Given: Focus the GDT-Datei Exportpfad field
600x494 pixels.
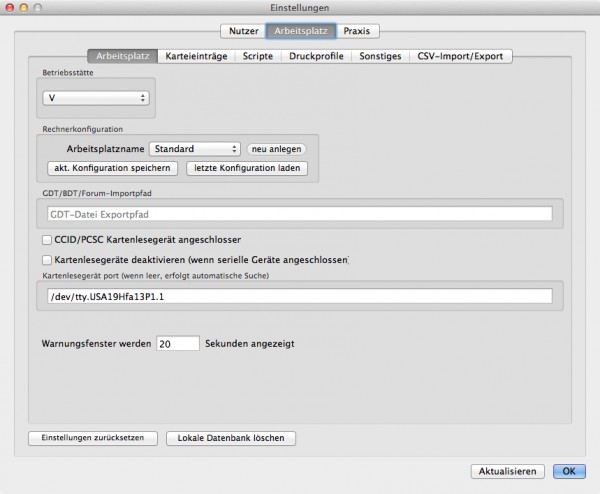Looking at the screenshot, I should coord(300,214).
